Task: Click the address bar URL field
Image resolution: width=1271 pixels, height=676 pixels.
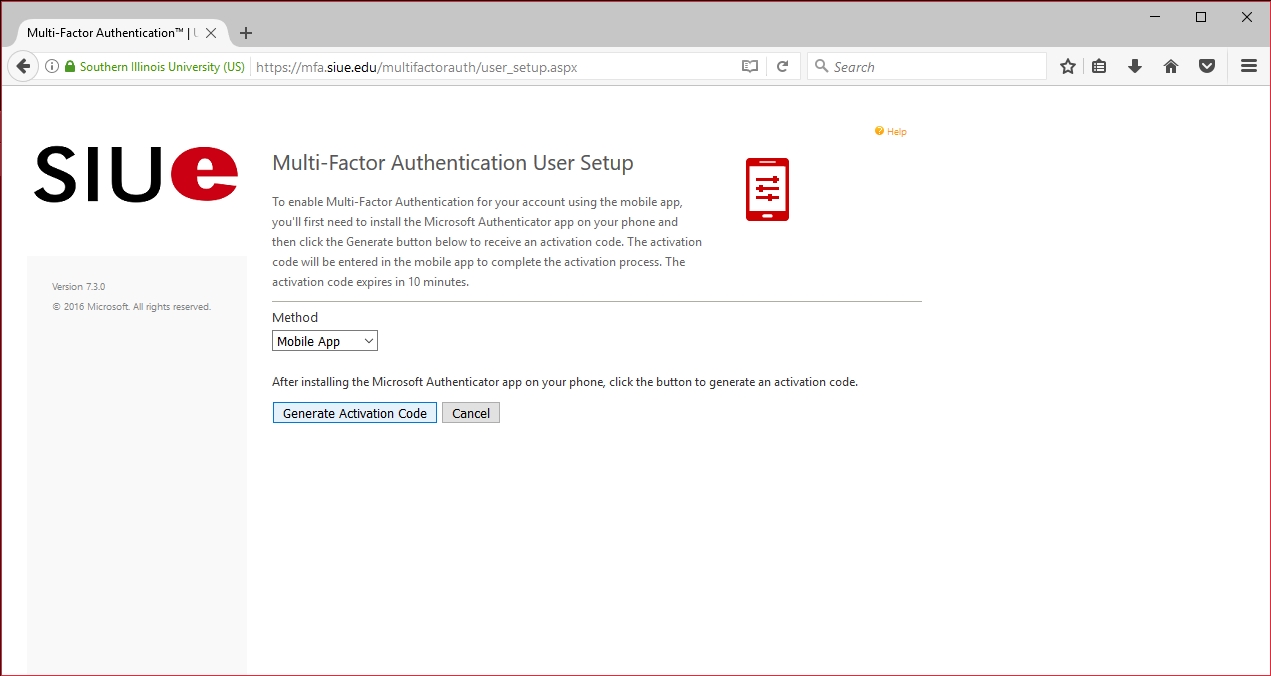Action: (490, 67)
